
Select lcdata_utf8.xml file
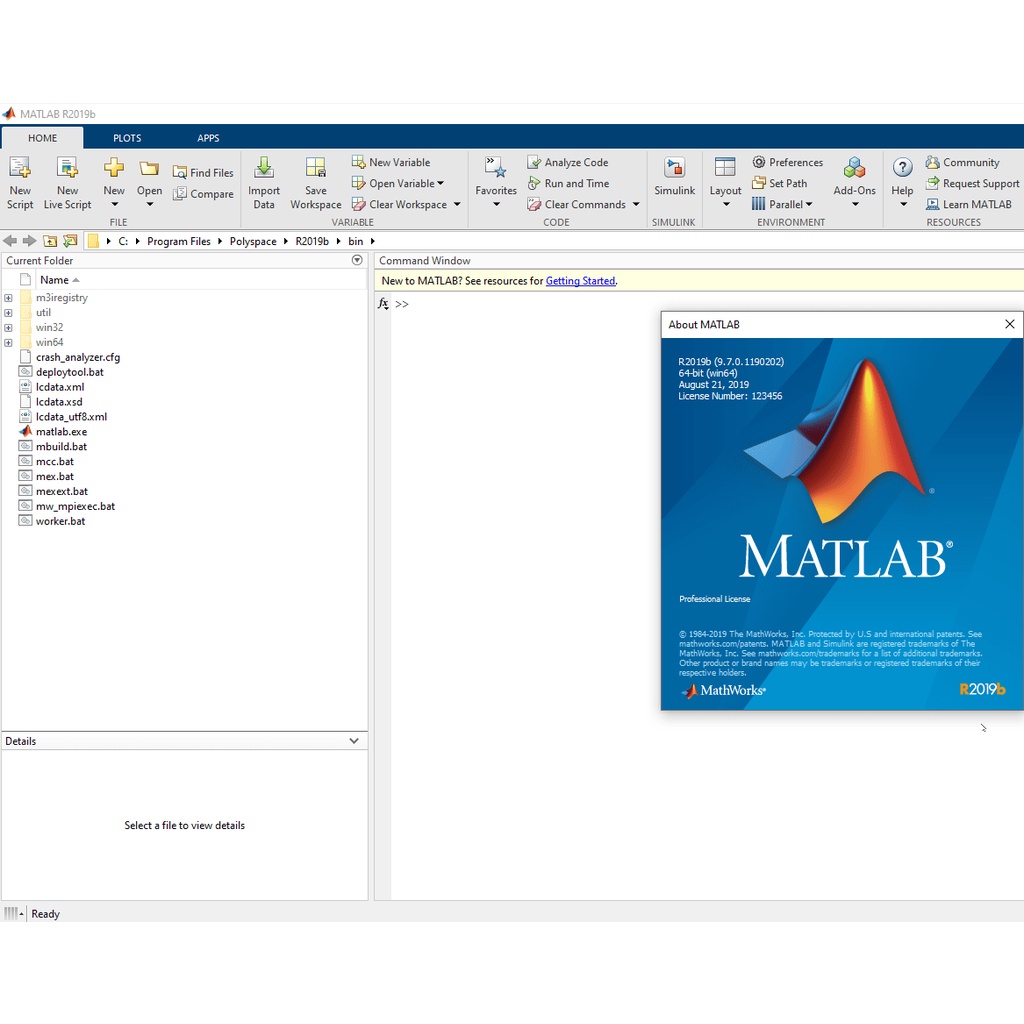pos(71,417)
